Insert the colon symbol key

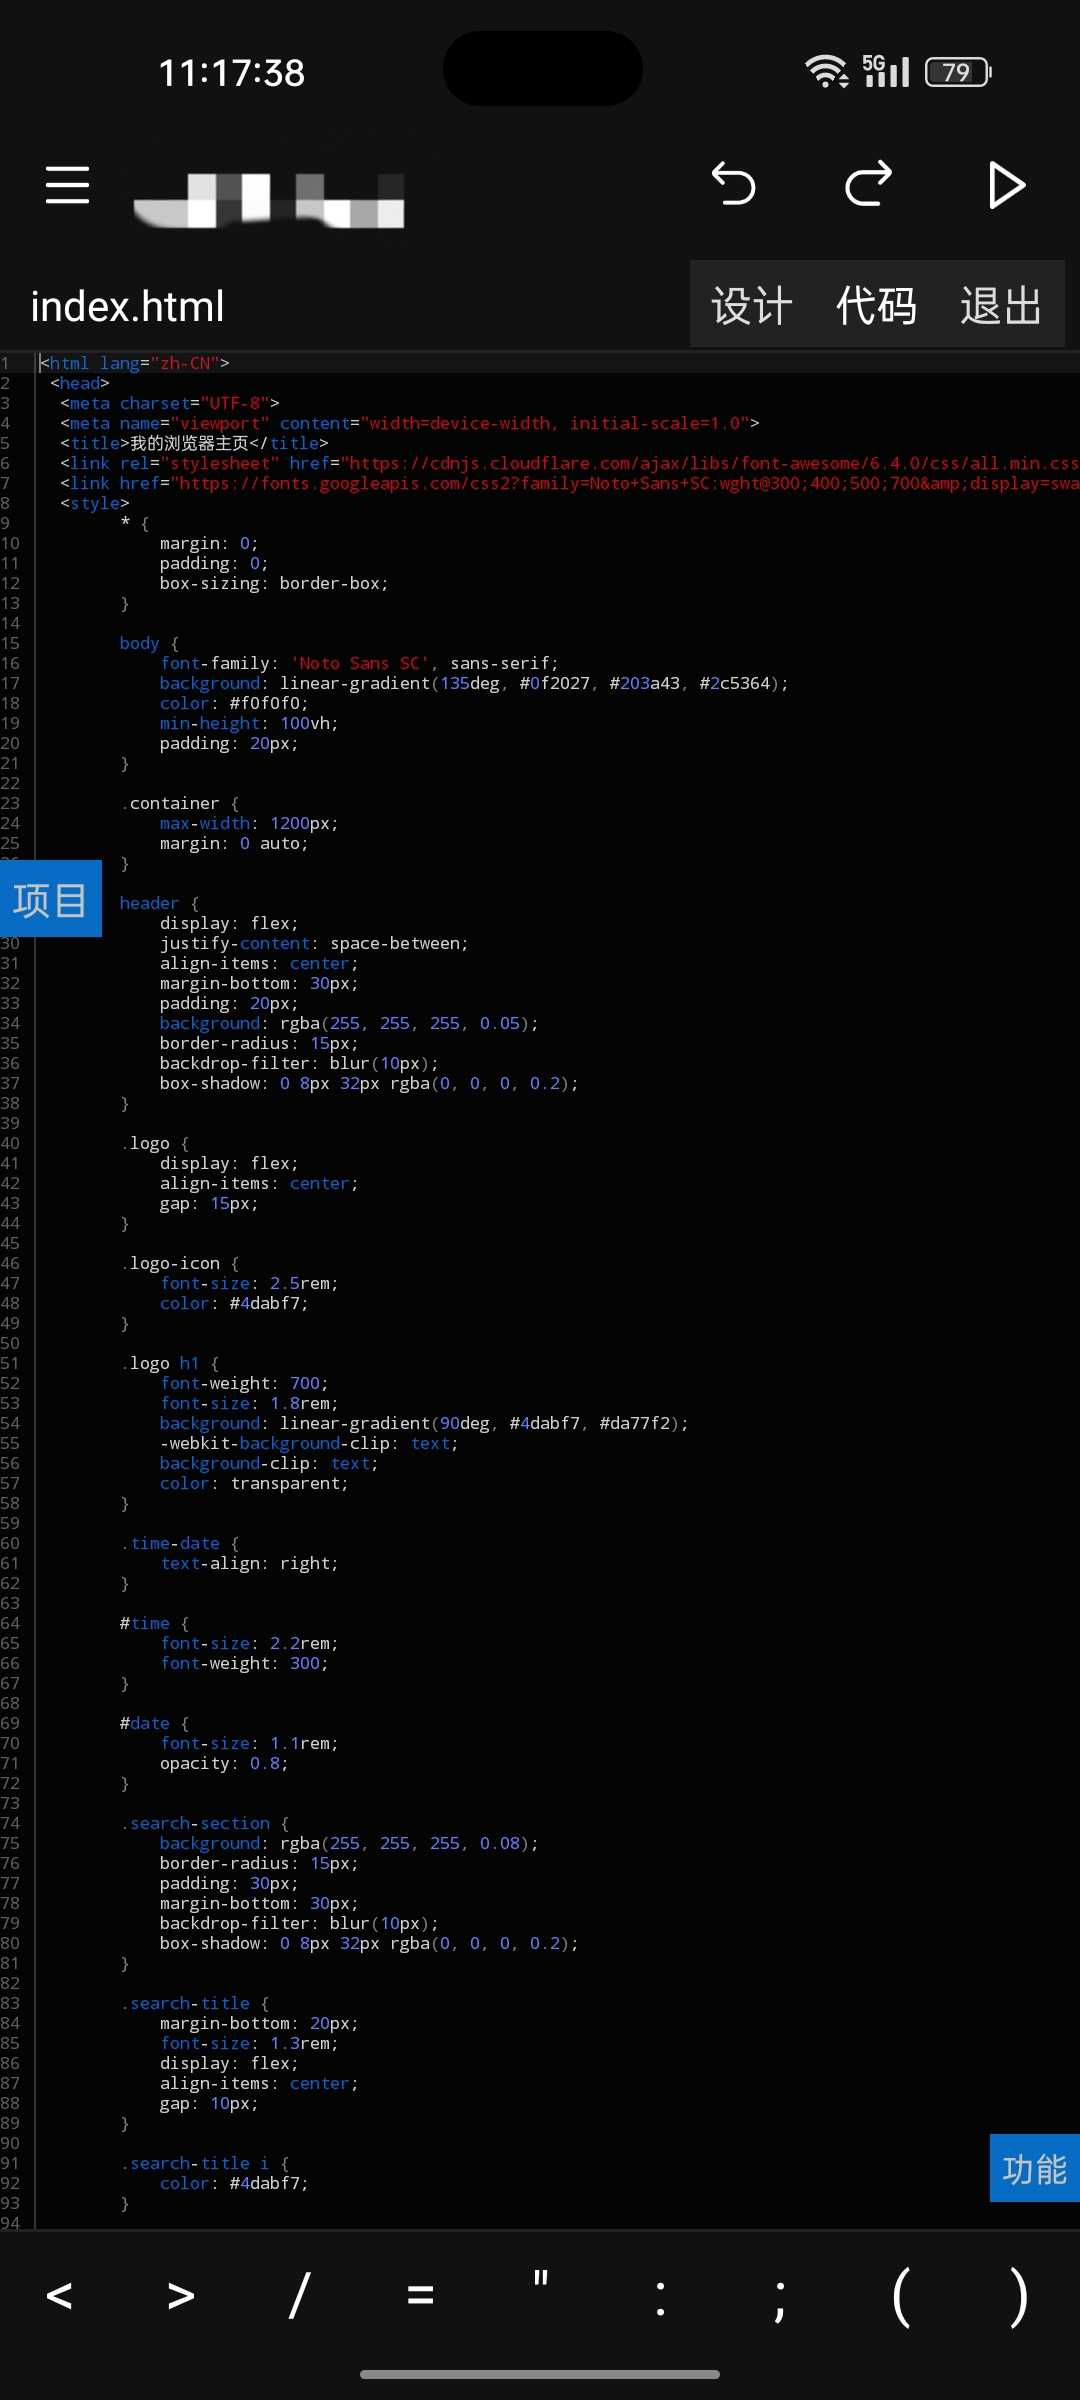pos(660,2296)
